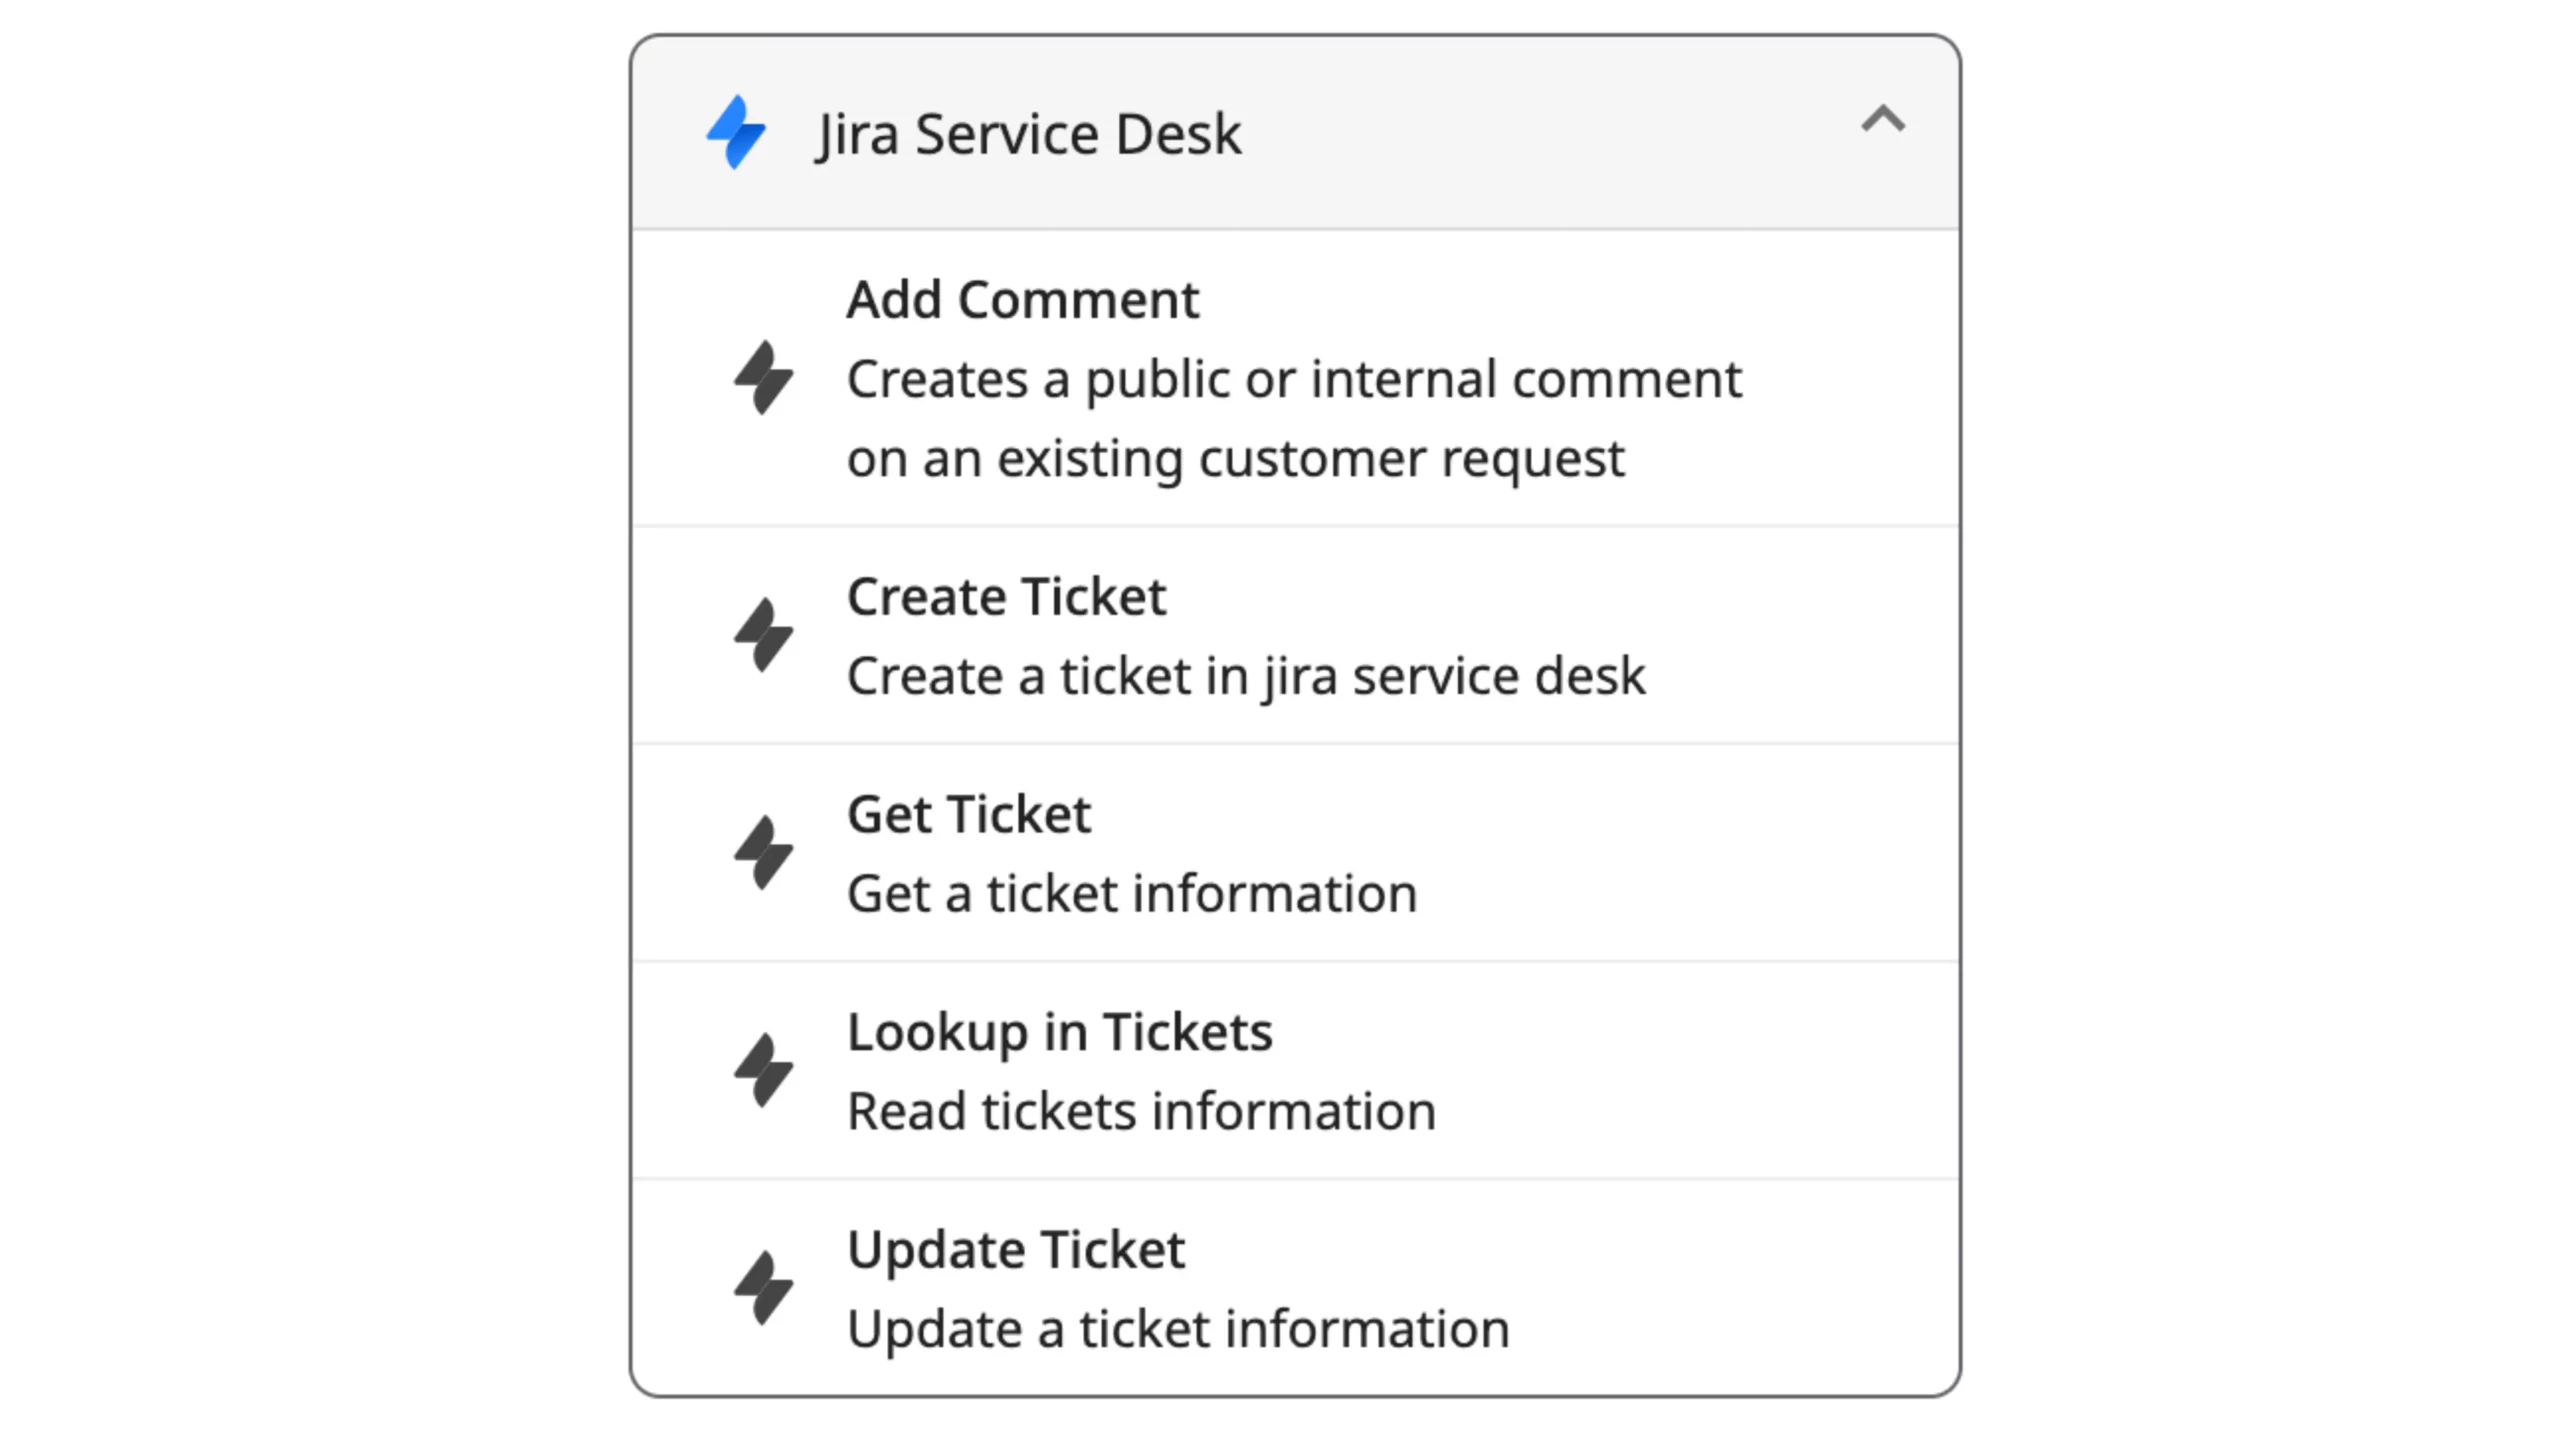Click the Lookup in Tickets icon
Screen dimensions: 2560x1440
pos(763,1070)
